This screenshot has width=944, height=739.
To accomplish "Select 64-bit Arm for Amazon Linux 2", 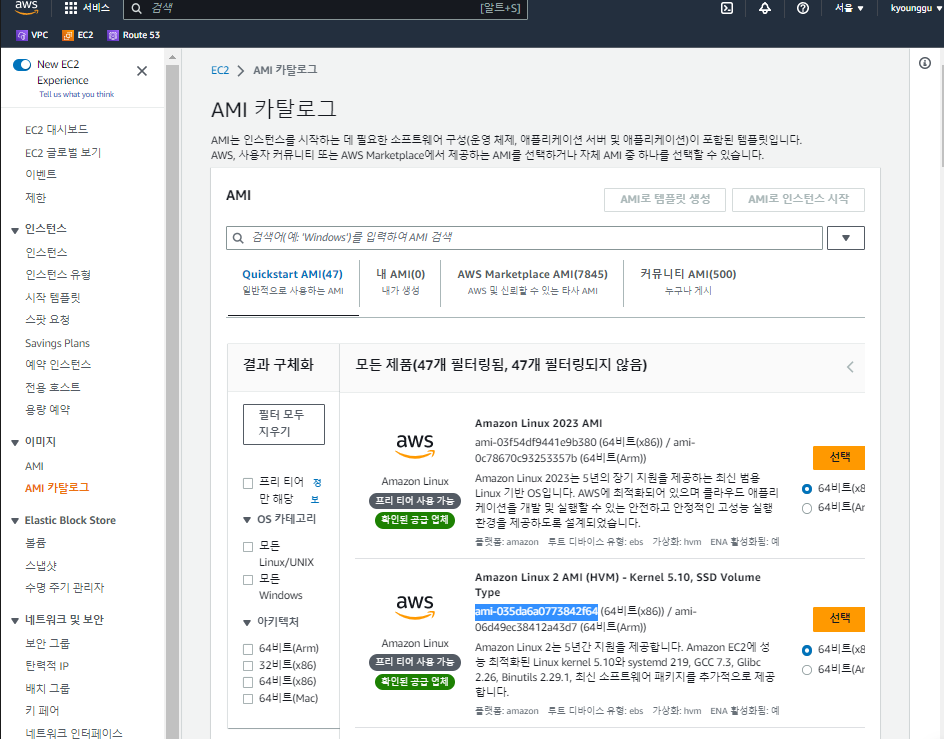I will coord(807,670).
